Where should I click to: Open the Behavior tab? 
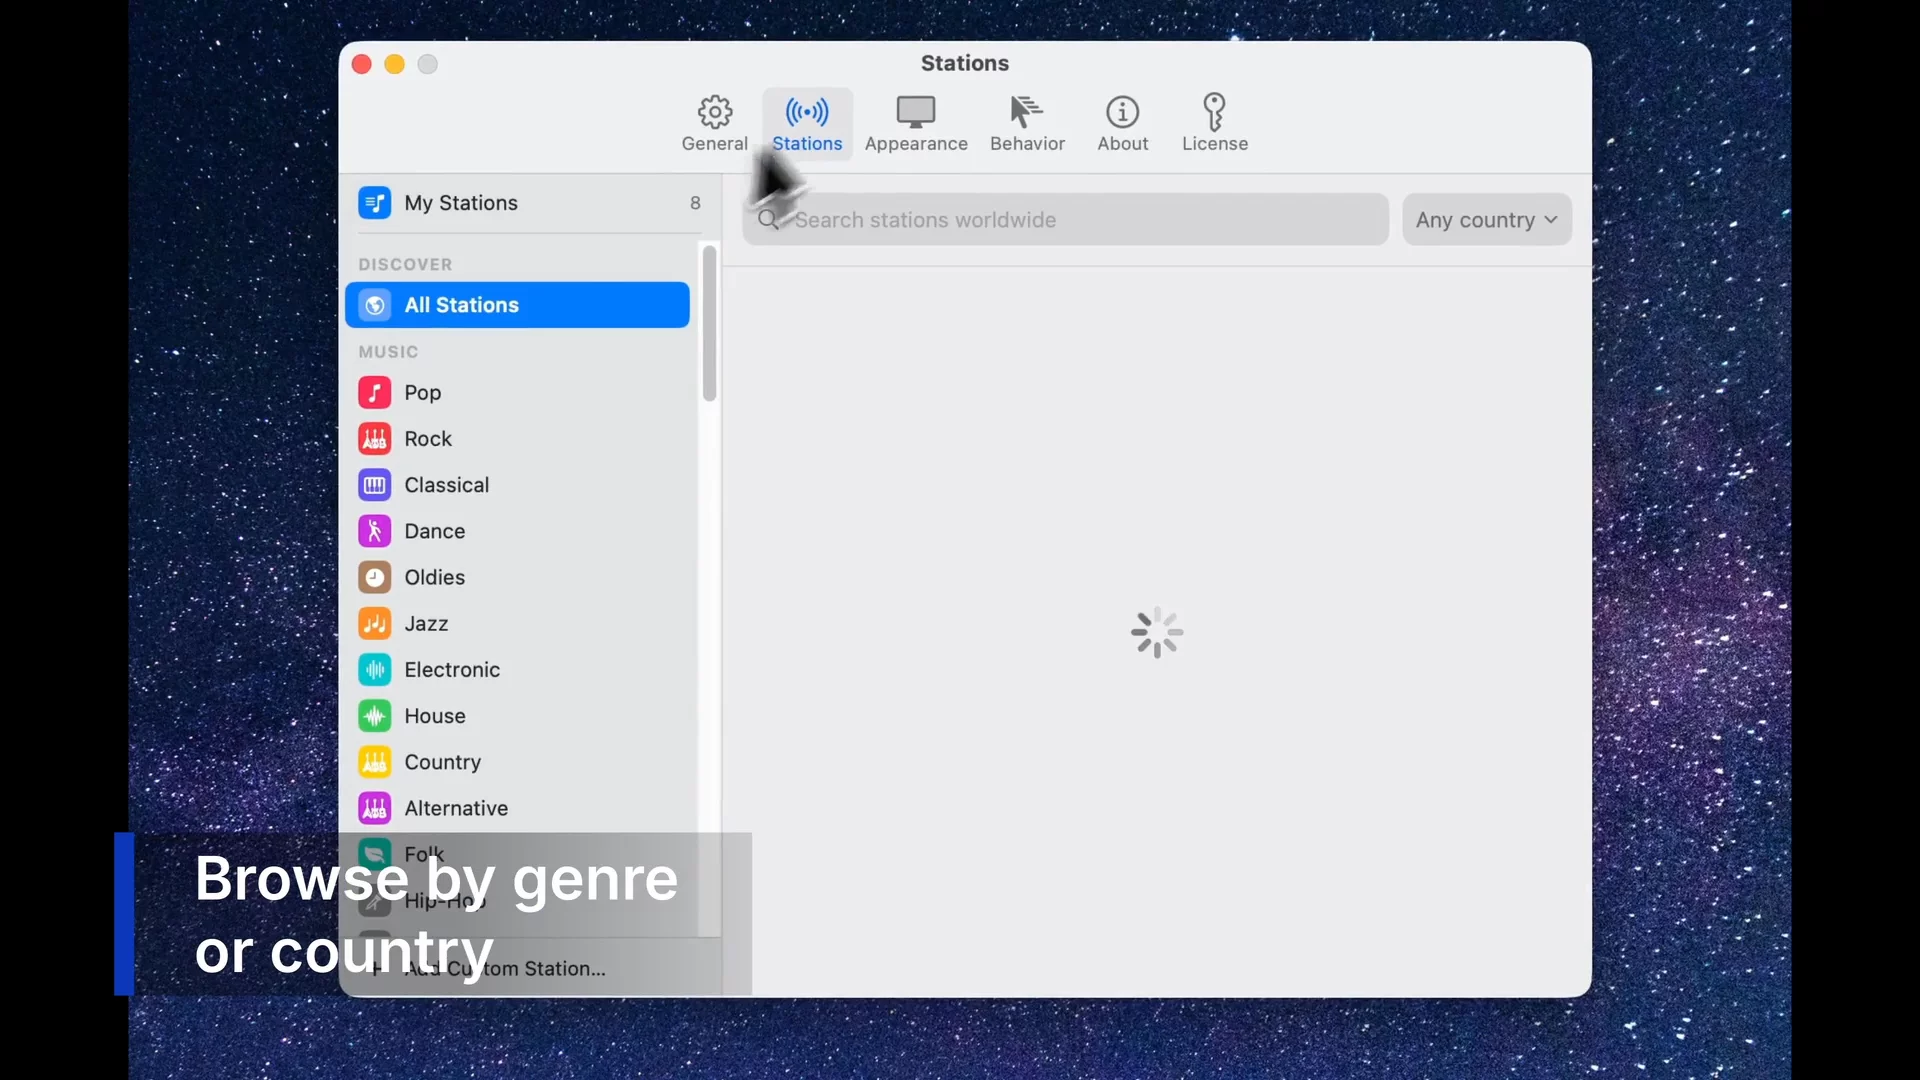point(1027,124)
